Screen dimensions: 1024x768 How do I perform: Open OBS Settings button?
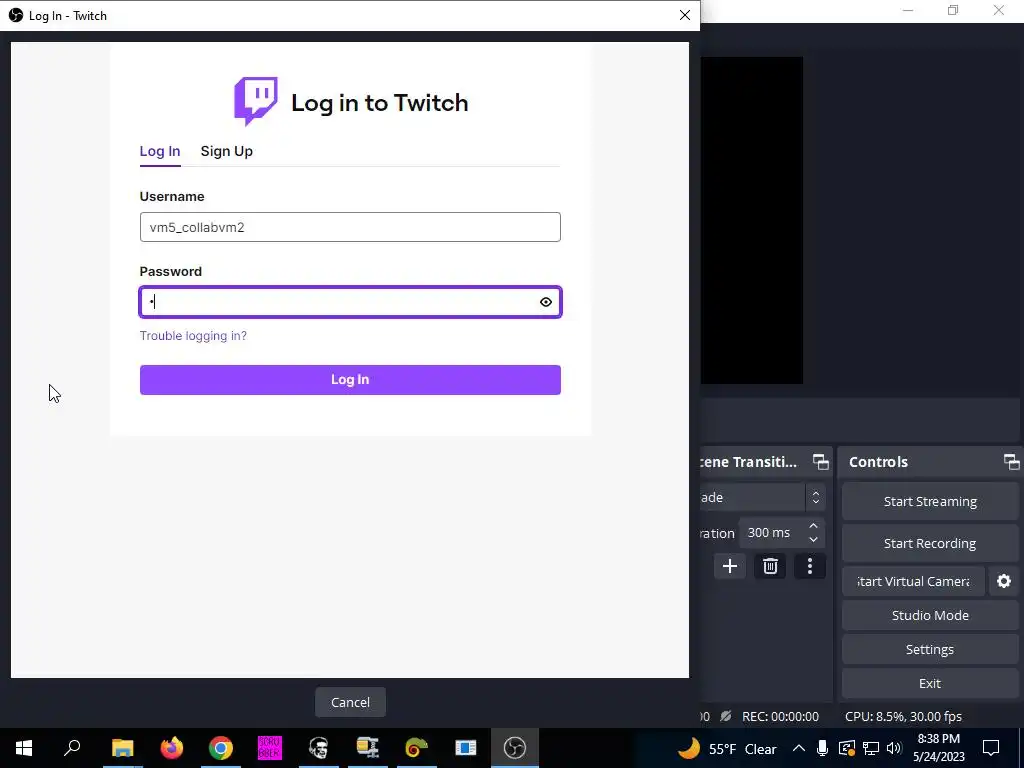[930, 649]
